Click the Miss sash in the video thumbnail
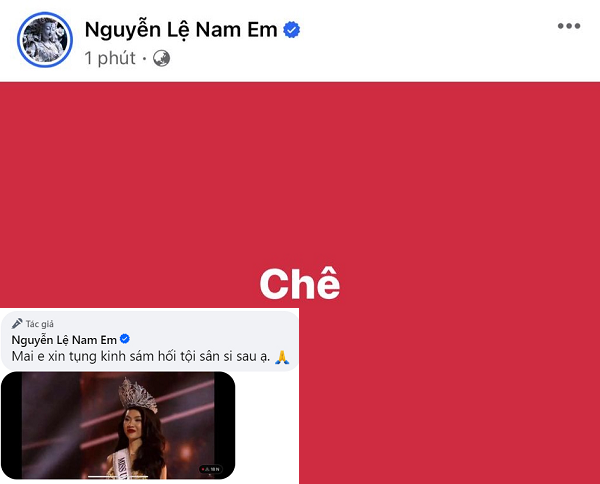Screen dimensions: 600x484 pos(122,463)
